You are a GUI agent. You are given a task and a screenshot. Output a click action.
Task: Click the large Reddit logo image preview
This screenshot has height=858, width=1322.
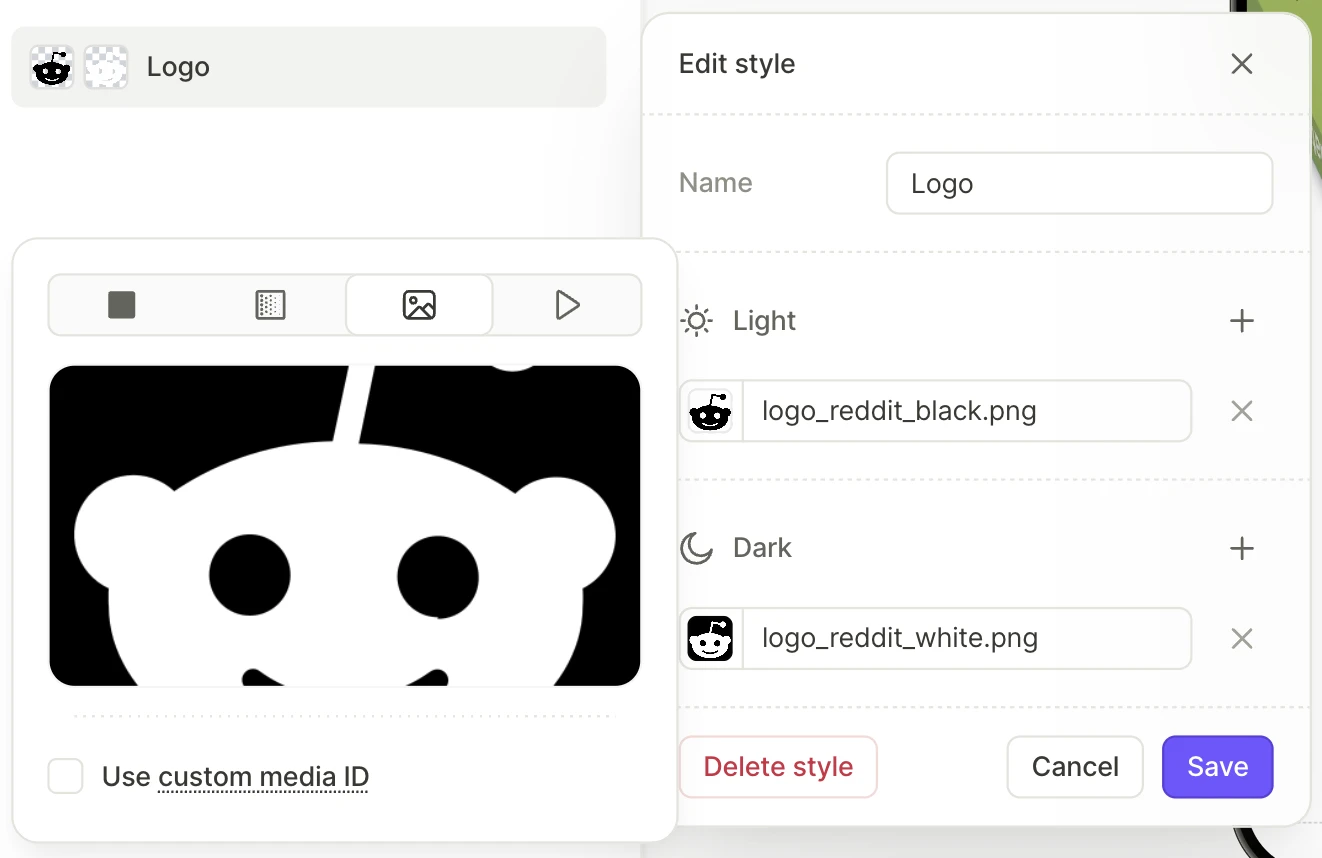[x=345, y=526]
